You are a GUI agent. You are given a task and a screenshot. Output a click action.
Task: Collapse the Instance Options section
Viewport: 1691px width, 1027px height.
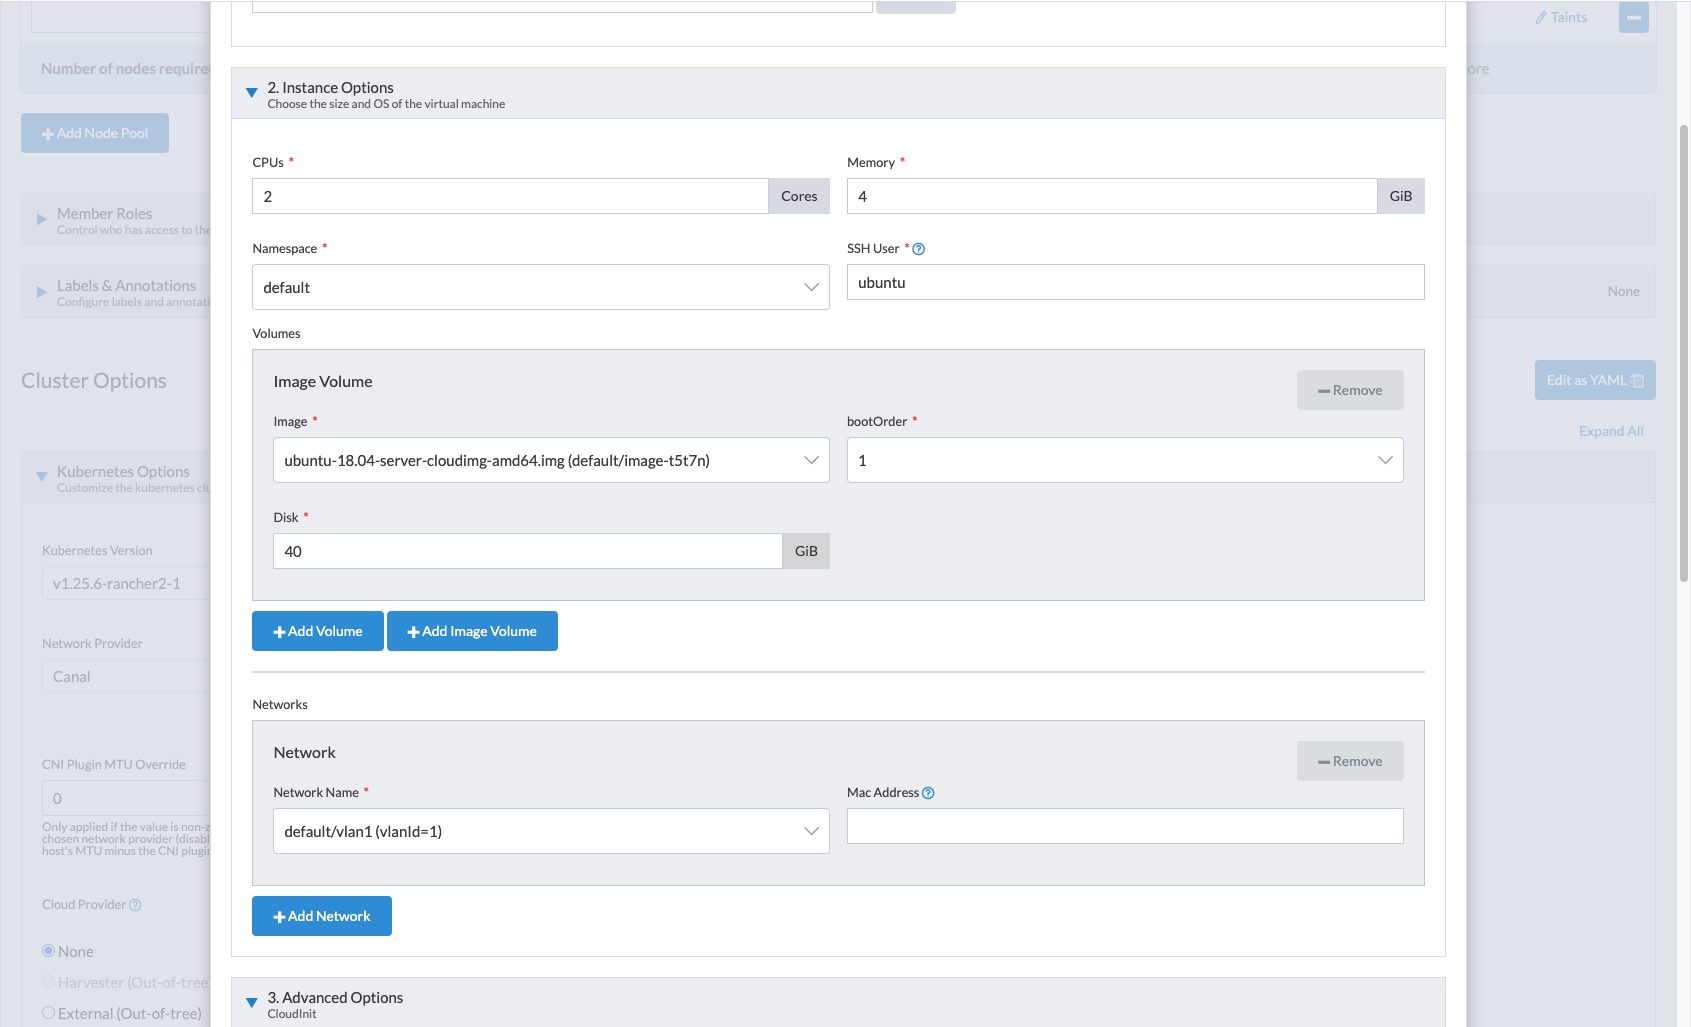[251, 92]
